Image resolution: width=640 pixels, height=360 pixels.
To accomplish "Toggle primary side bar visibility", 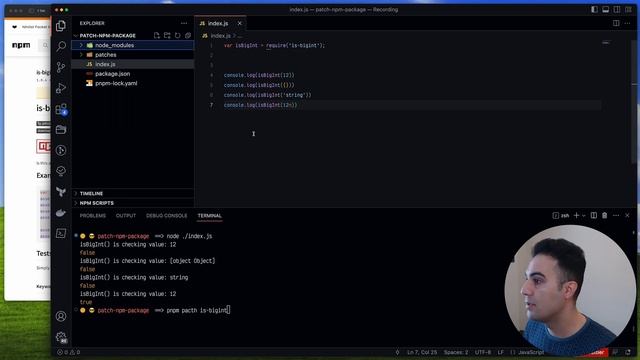I will [x=594, y=9].
